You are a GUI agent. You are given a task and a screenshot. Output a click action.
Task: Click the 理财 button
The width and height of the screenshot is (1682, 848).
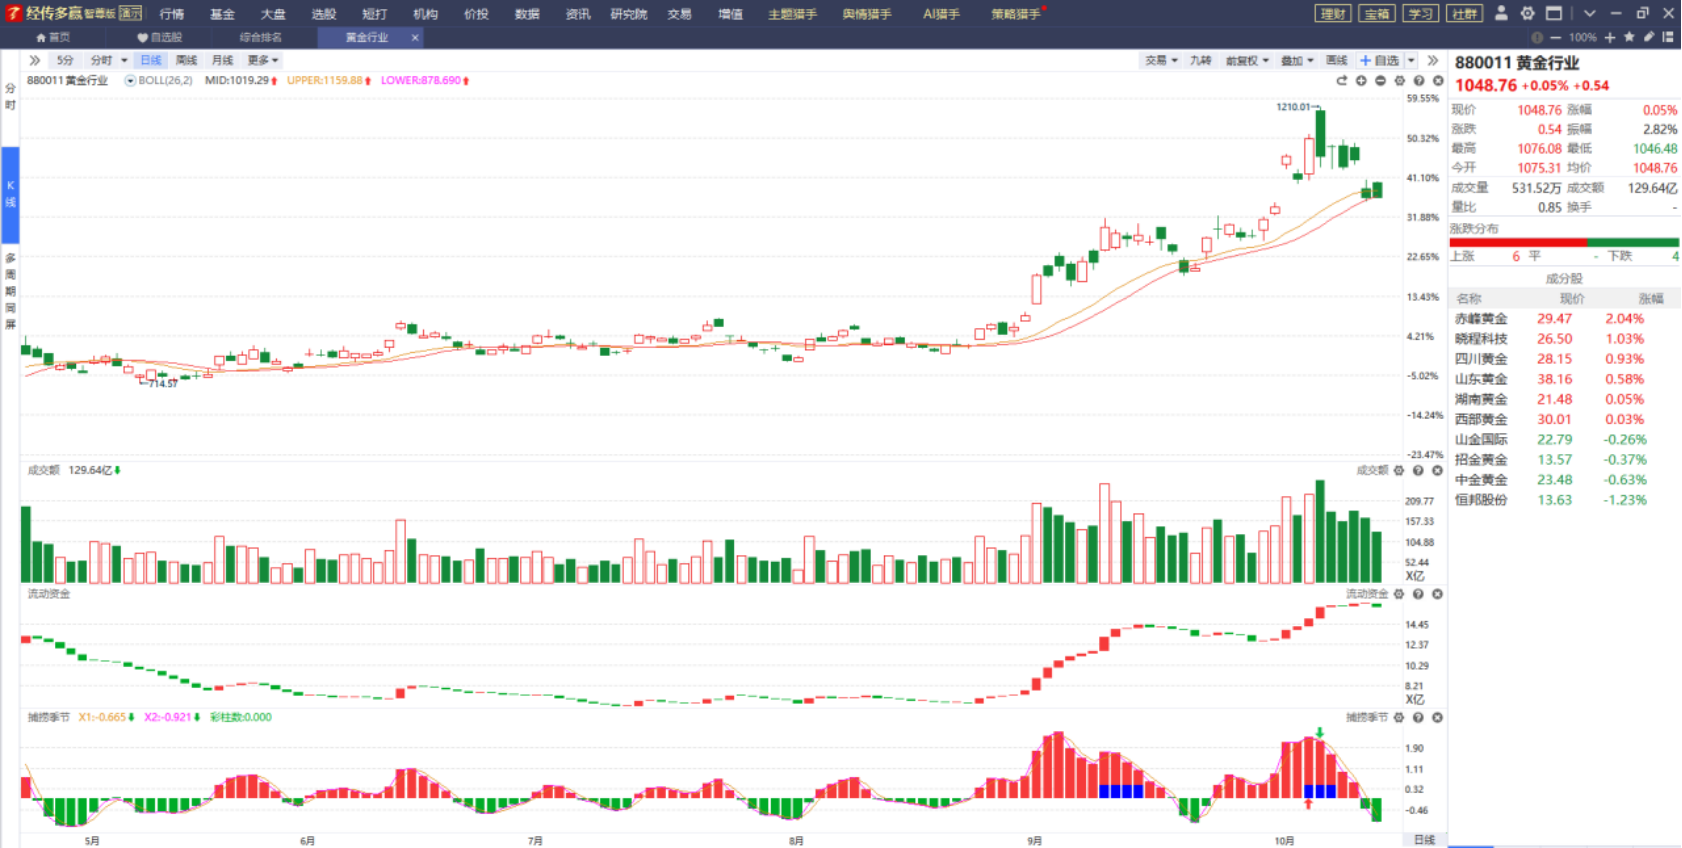(x=1333, y=13)
